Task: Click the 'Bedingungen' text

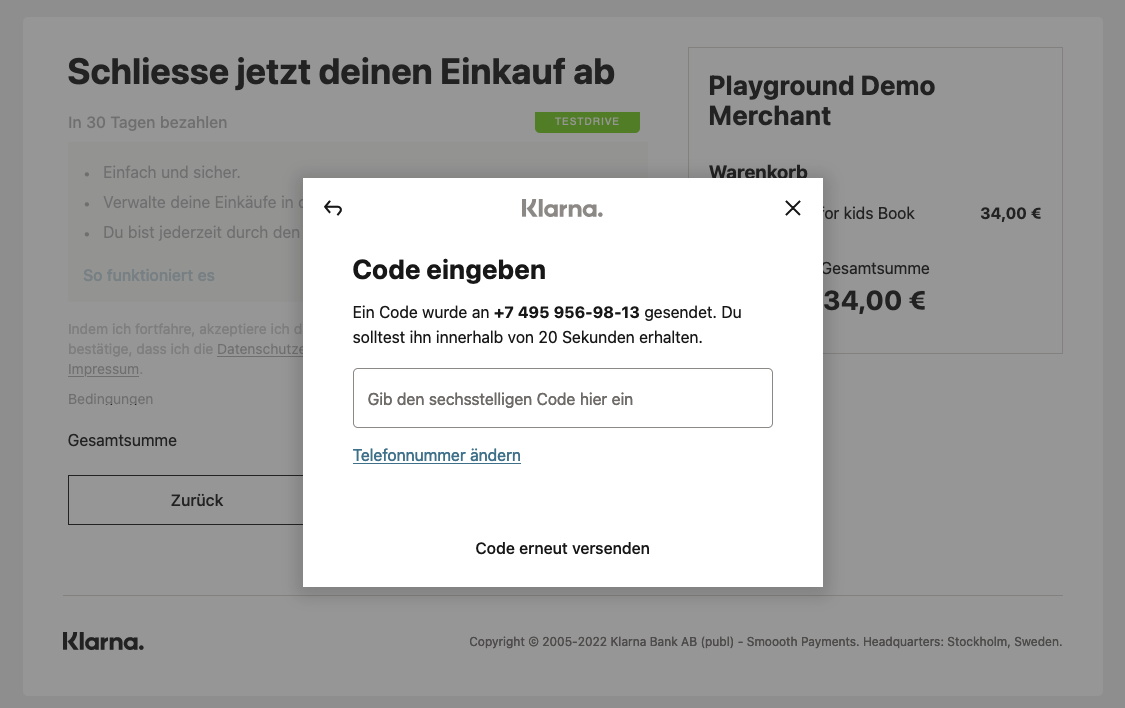Action: [x=110, y=400]
